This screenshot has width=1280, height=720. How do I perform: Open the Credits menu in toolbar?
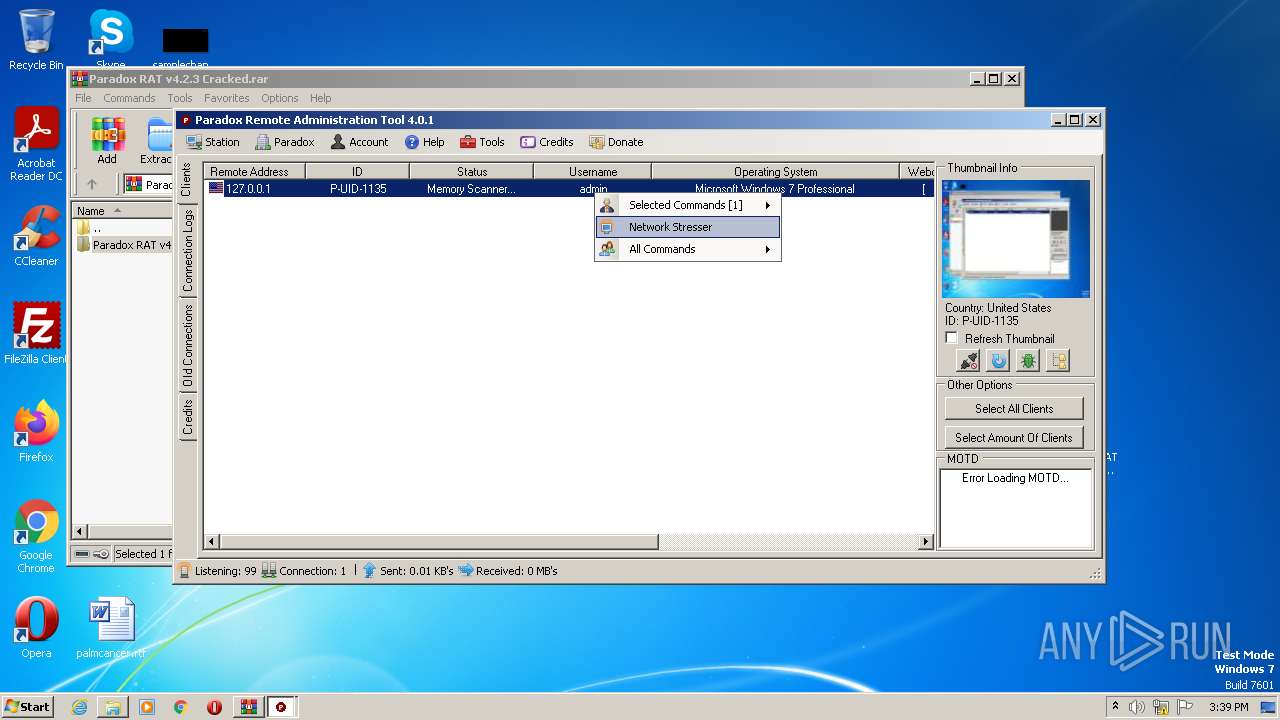point(547,142)
